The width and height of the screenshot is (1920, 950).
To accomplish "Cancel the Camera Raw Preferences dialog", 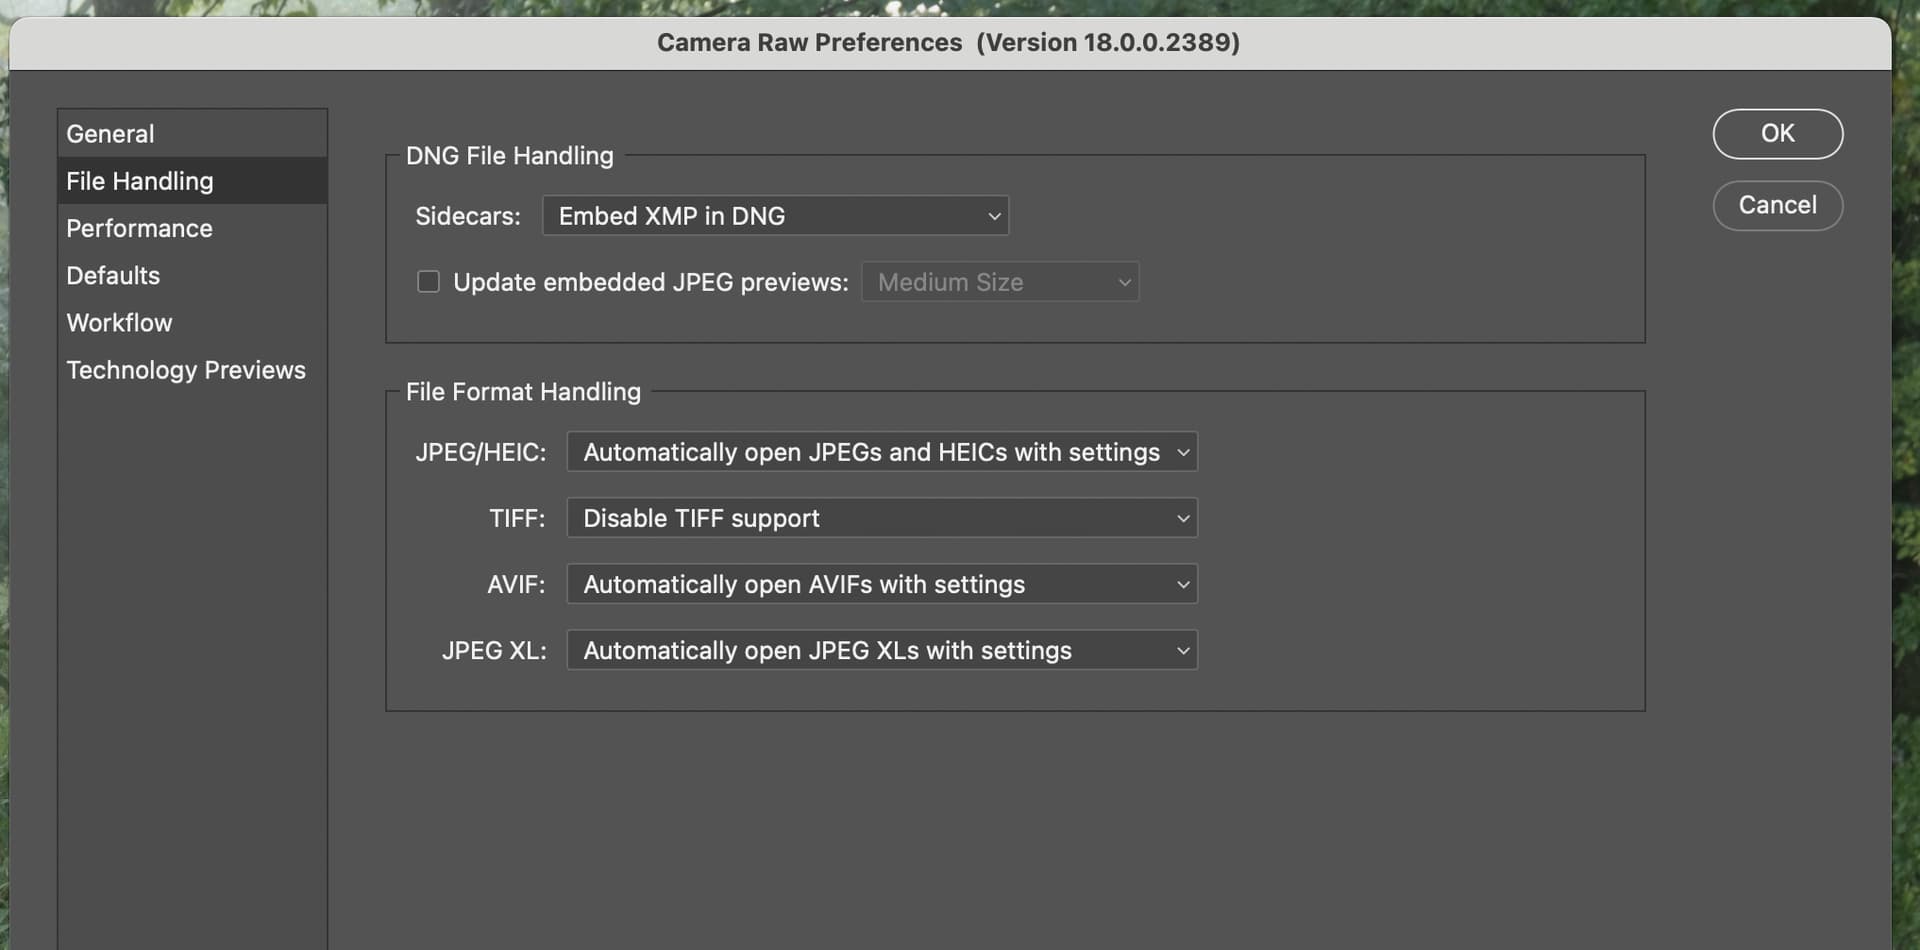I will point(1777,205).
